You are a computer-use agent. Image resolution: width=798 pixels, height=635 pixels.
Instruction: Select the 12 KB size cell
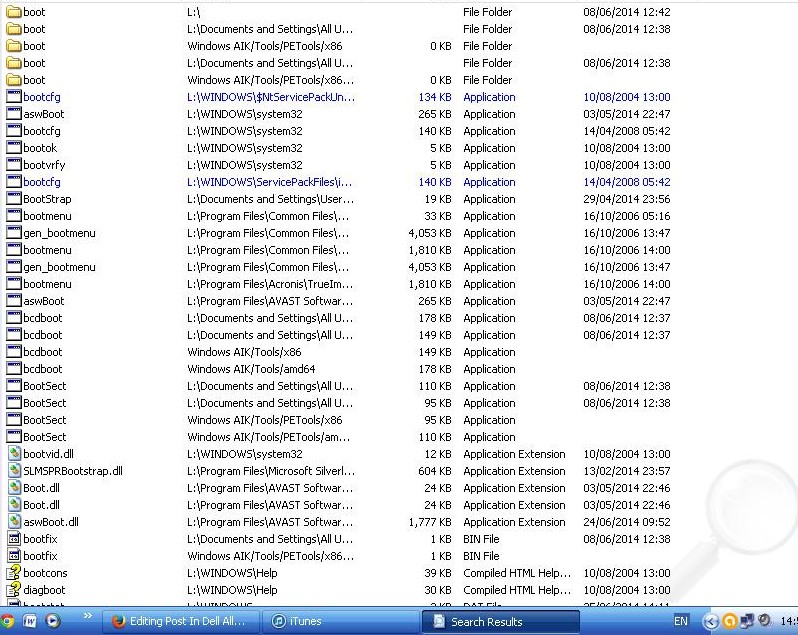coord(438,454)
